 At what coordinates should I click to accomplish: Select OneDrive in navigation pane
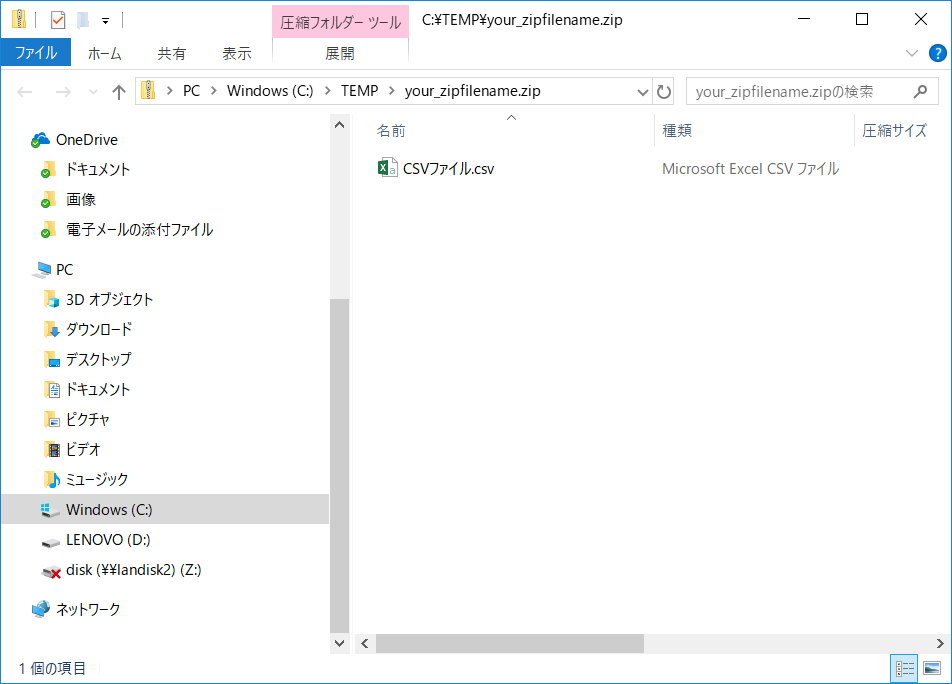(x=87, y=140)
